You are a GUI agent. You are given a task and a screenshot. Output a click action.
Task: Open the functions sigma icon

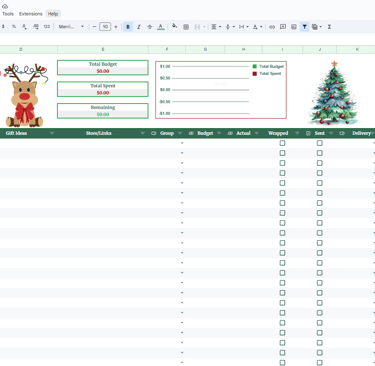pyautogui.click(x=329, y=27)
